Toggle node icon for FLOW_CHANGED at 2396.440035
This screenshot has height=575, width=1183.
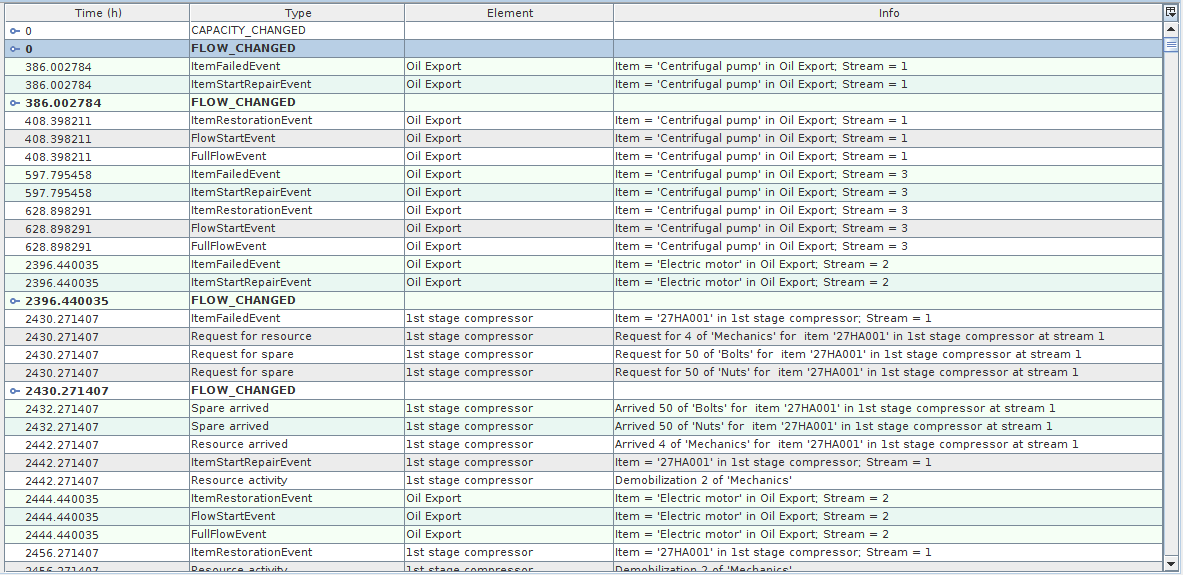[15, 301]
